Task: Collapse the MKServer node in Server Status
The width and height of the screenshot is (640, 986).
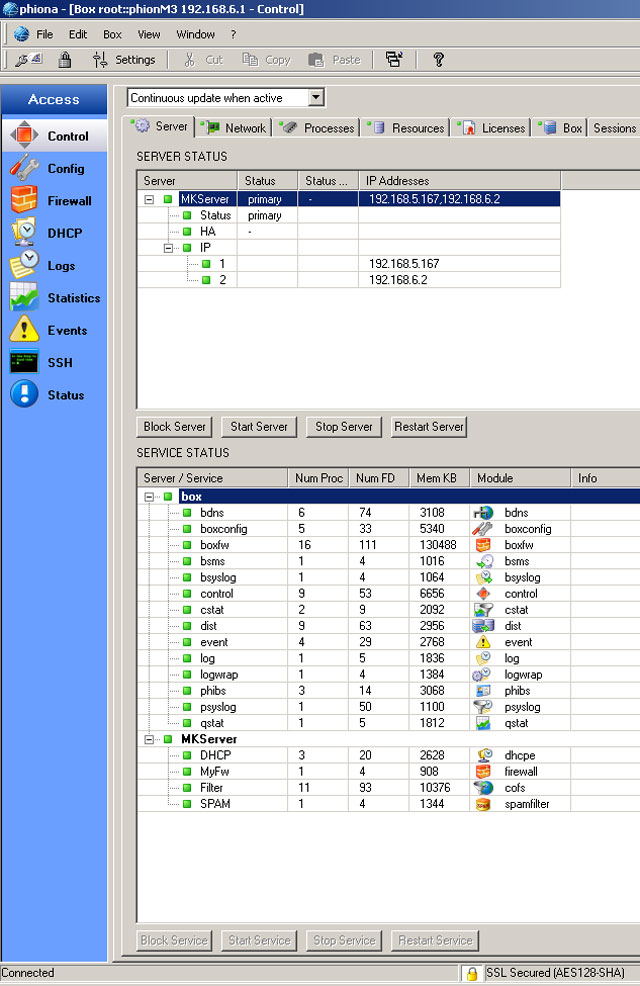Action: pos(149,199)
